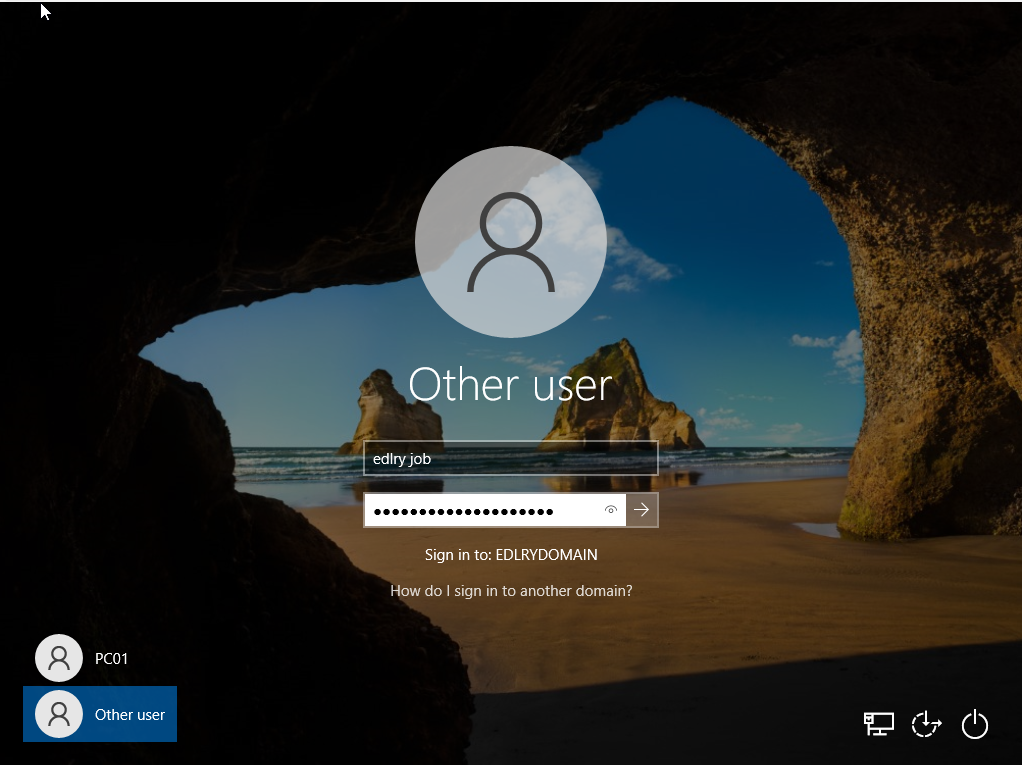Click the PC01 avatar icon
Viewport: 1022px width, 765px height.
coord(59,658)
